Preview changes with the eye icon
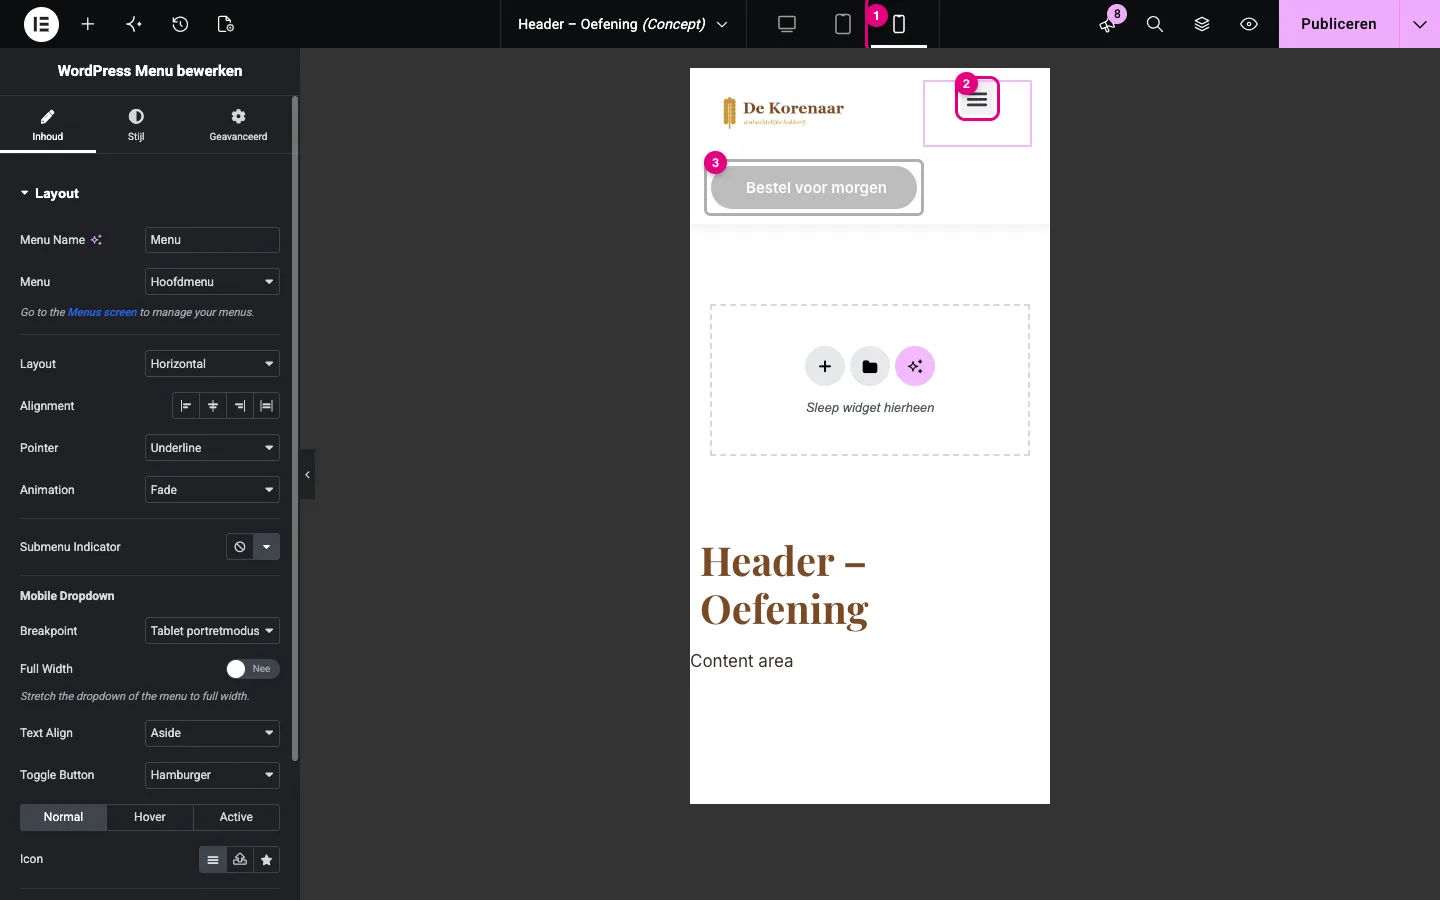 tap(1249, 24)
